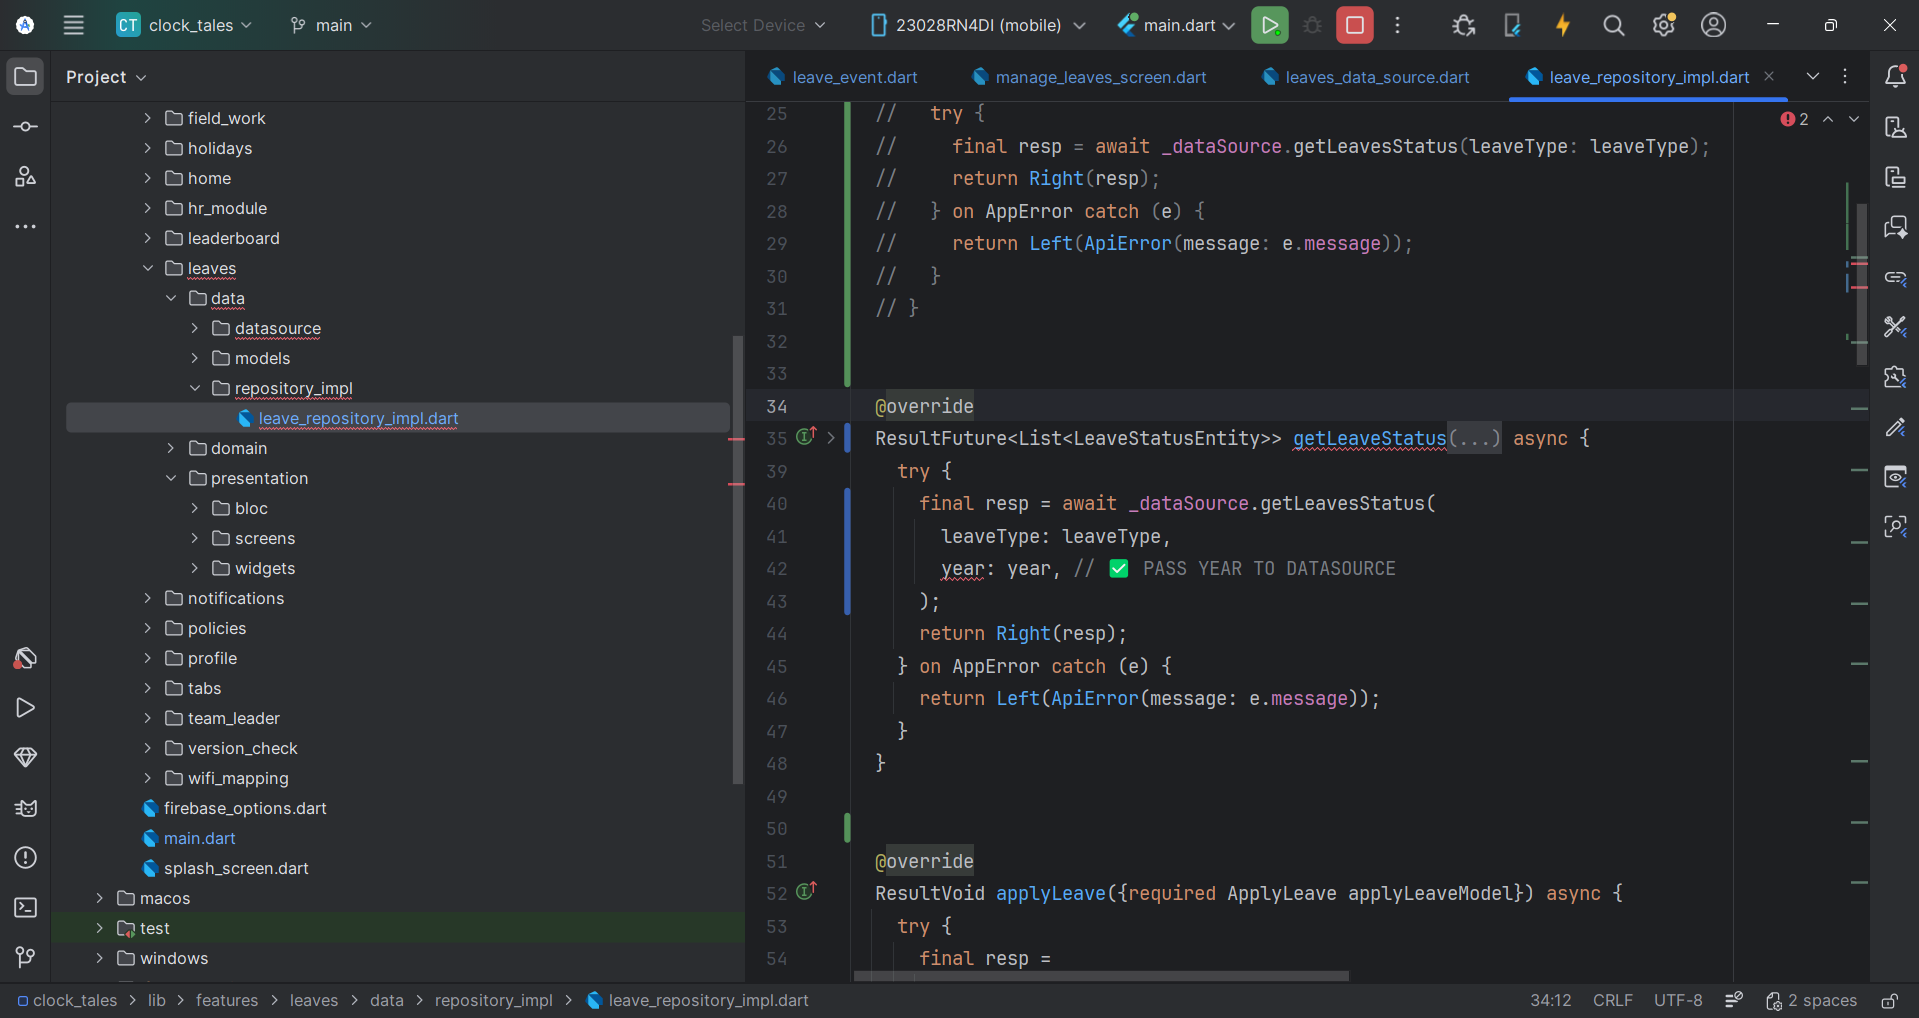The image size is (1919, 1018).
Task: Click the Flutter hot reload lightning icon
Action: pyautogui.click(x=1562, y=25)
